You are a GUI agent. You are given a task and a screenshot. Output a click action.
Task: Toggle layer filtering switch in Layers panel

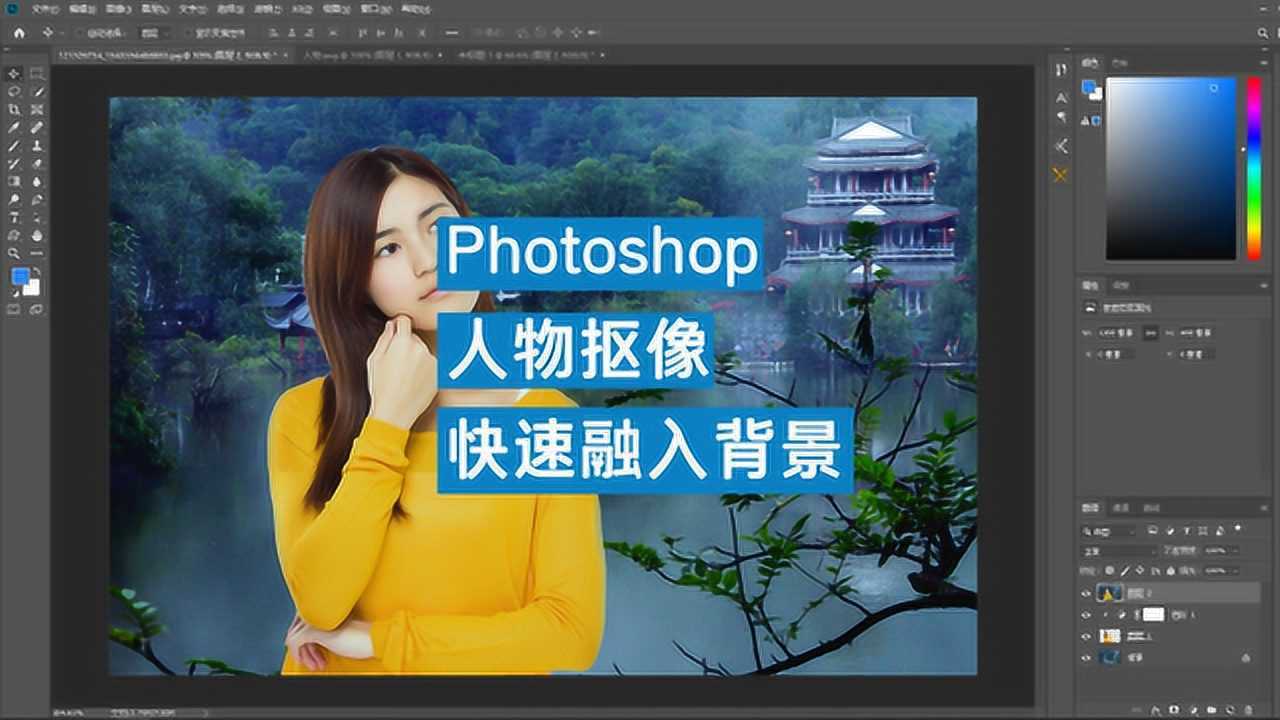tap(1237, 528)
